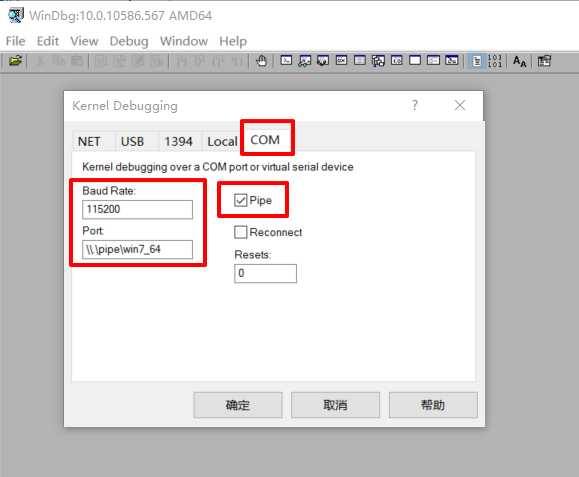Cancel with the 取消 button
Image resolution: width=579 pixels, height=477 pixels.
pyautogui.click(x=335, y=405)
